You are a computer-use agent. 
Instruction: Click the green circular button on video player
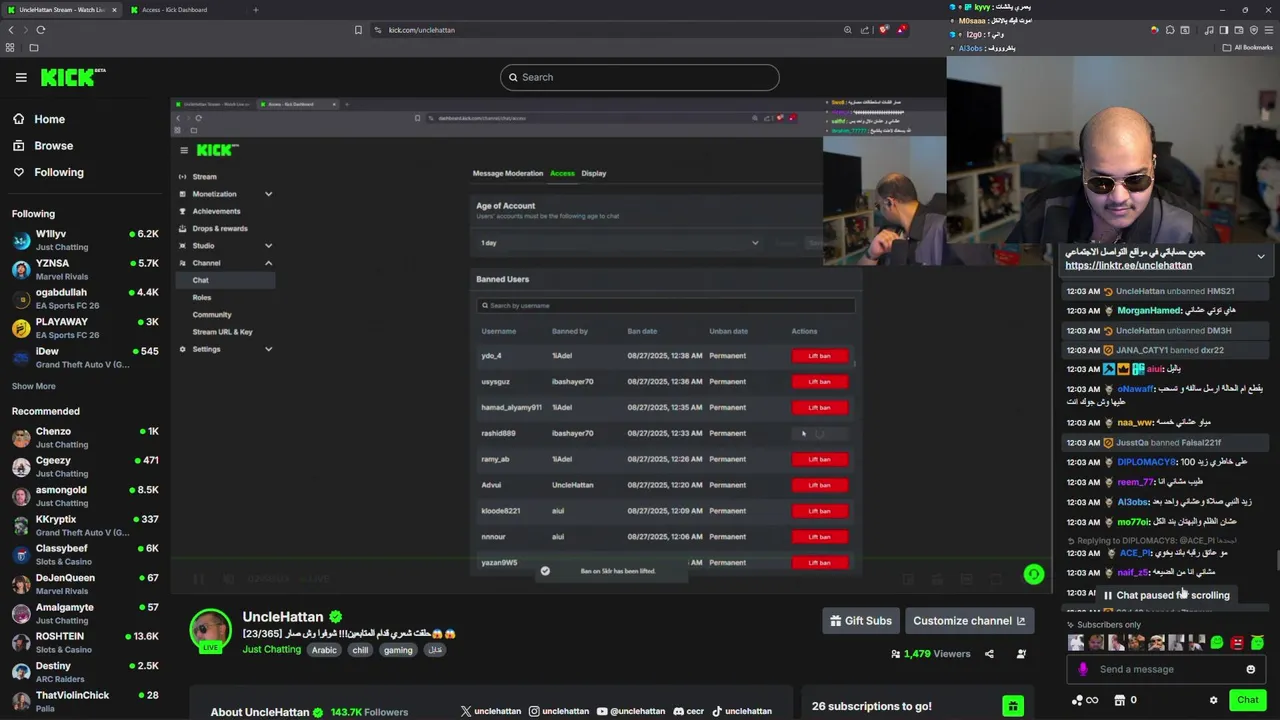point(1034,574)
